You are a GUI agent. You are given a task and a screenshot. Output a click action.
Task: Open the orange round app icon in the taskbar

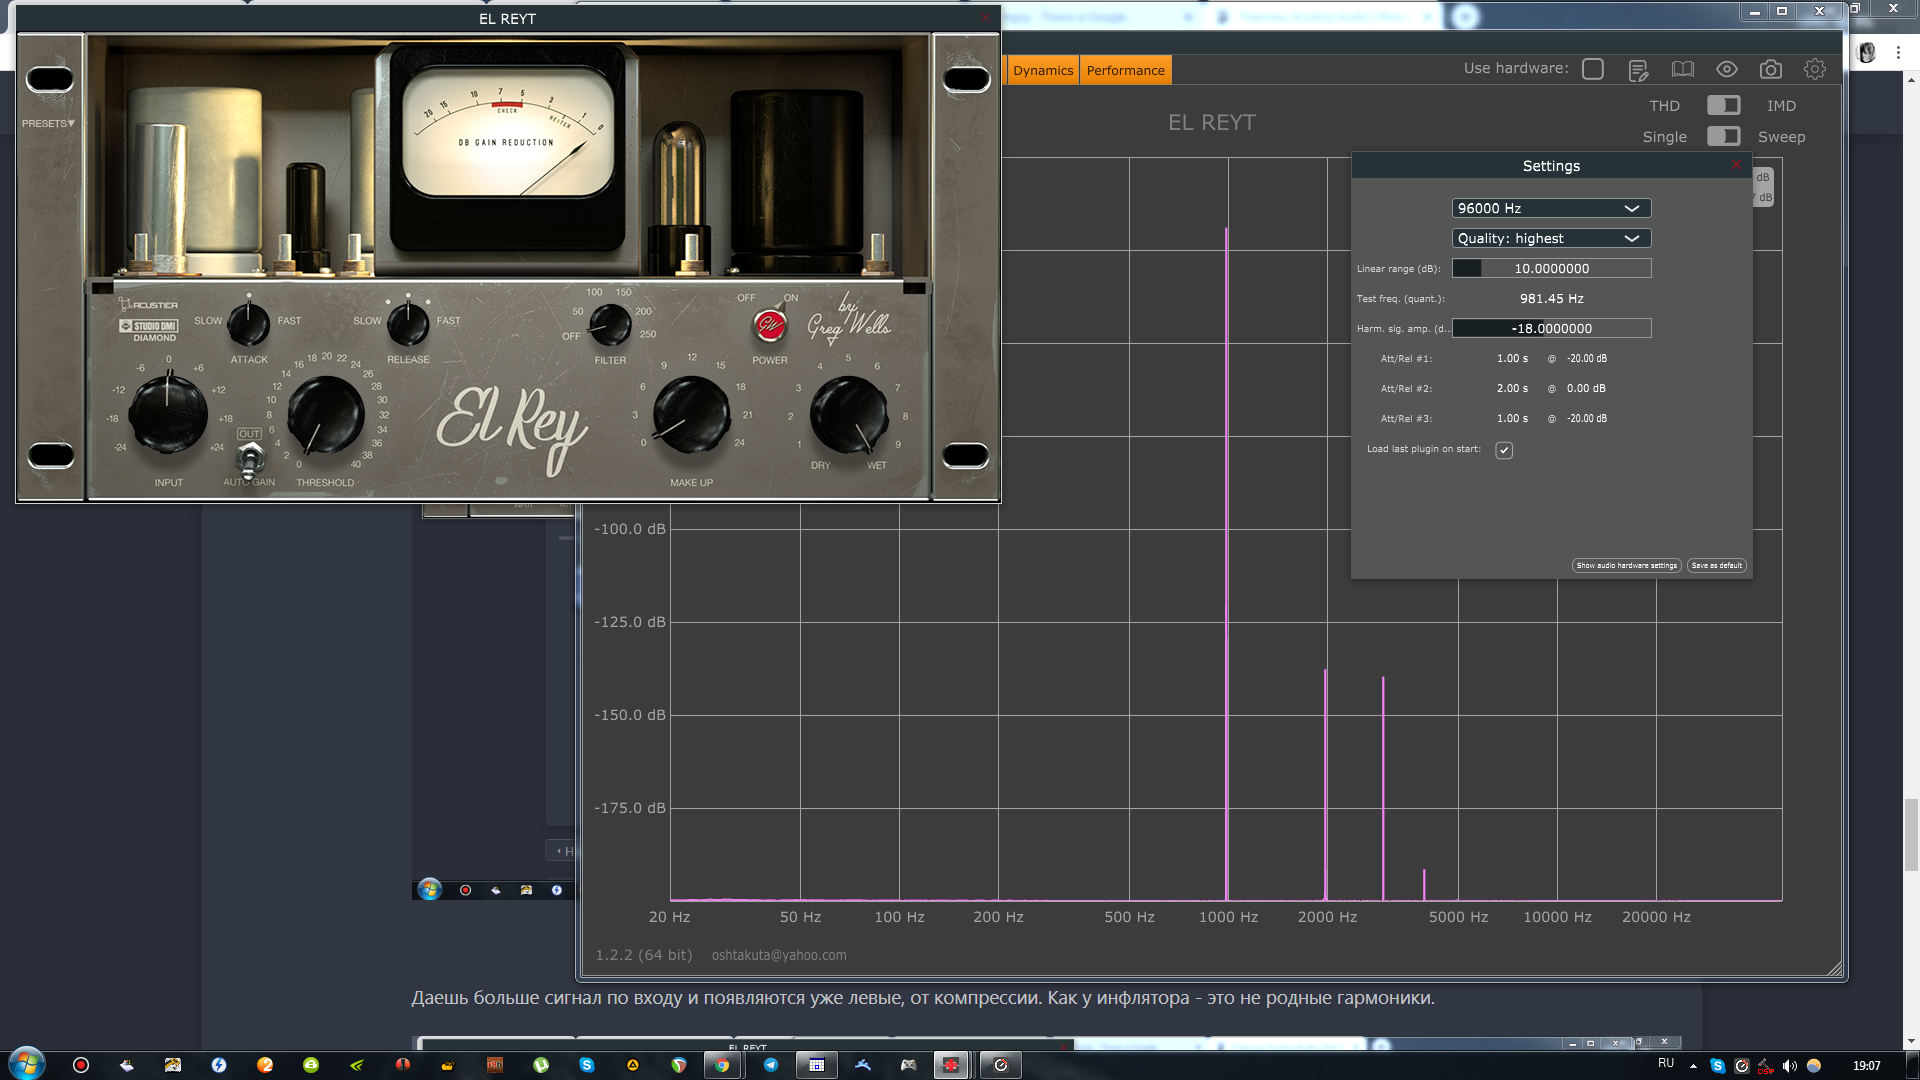pyautogui.click(x=265, y=1065)
